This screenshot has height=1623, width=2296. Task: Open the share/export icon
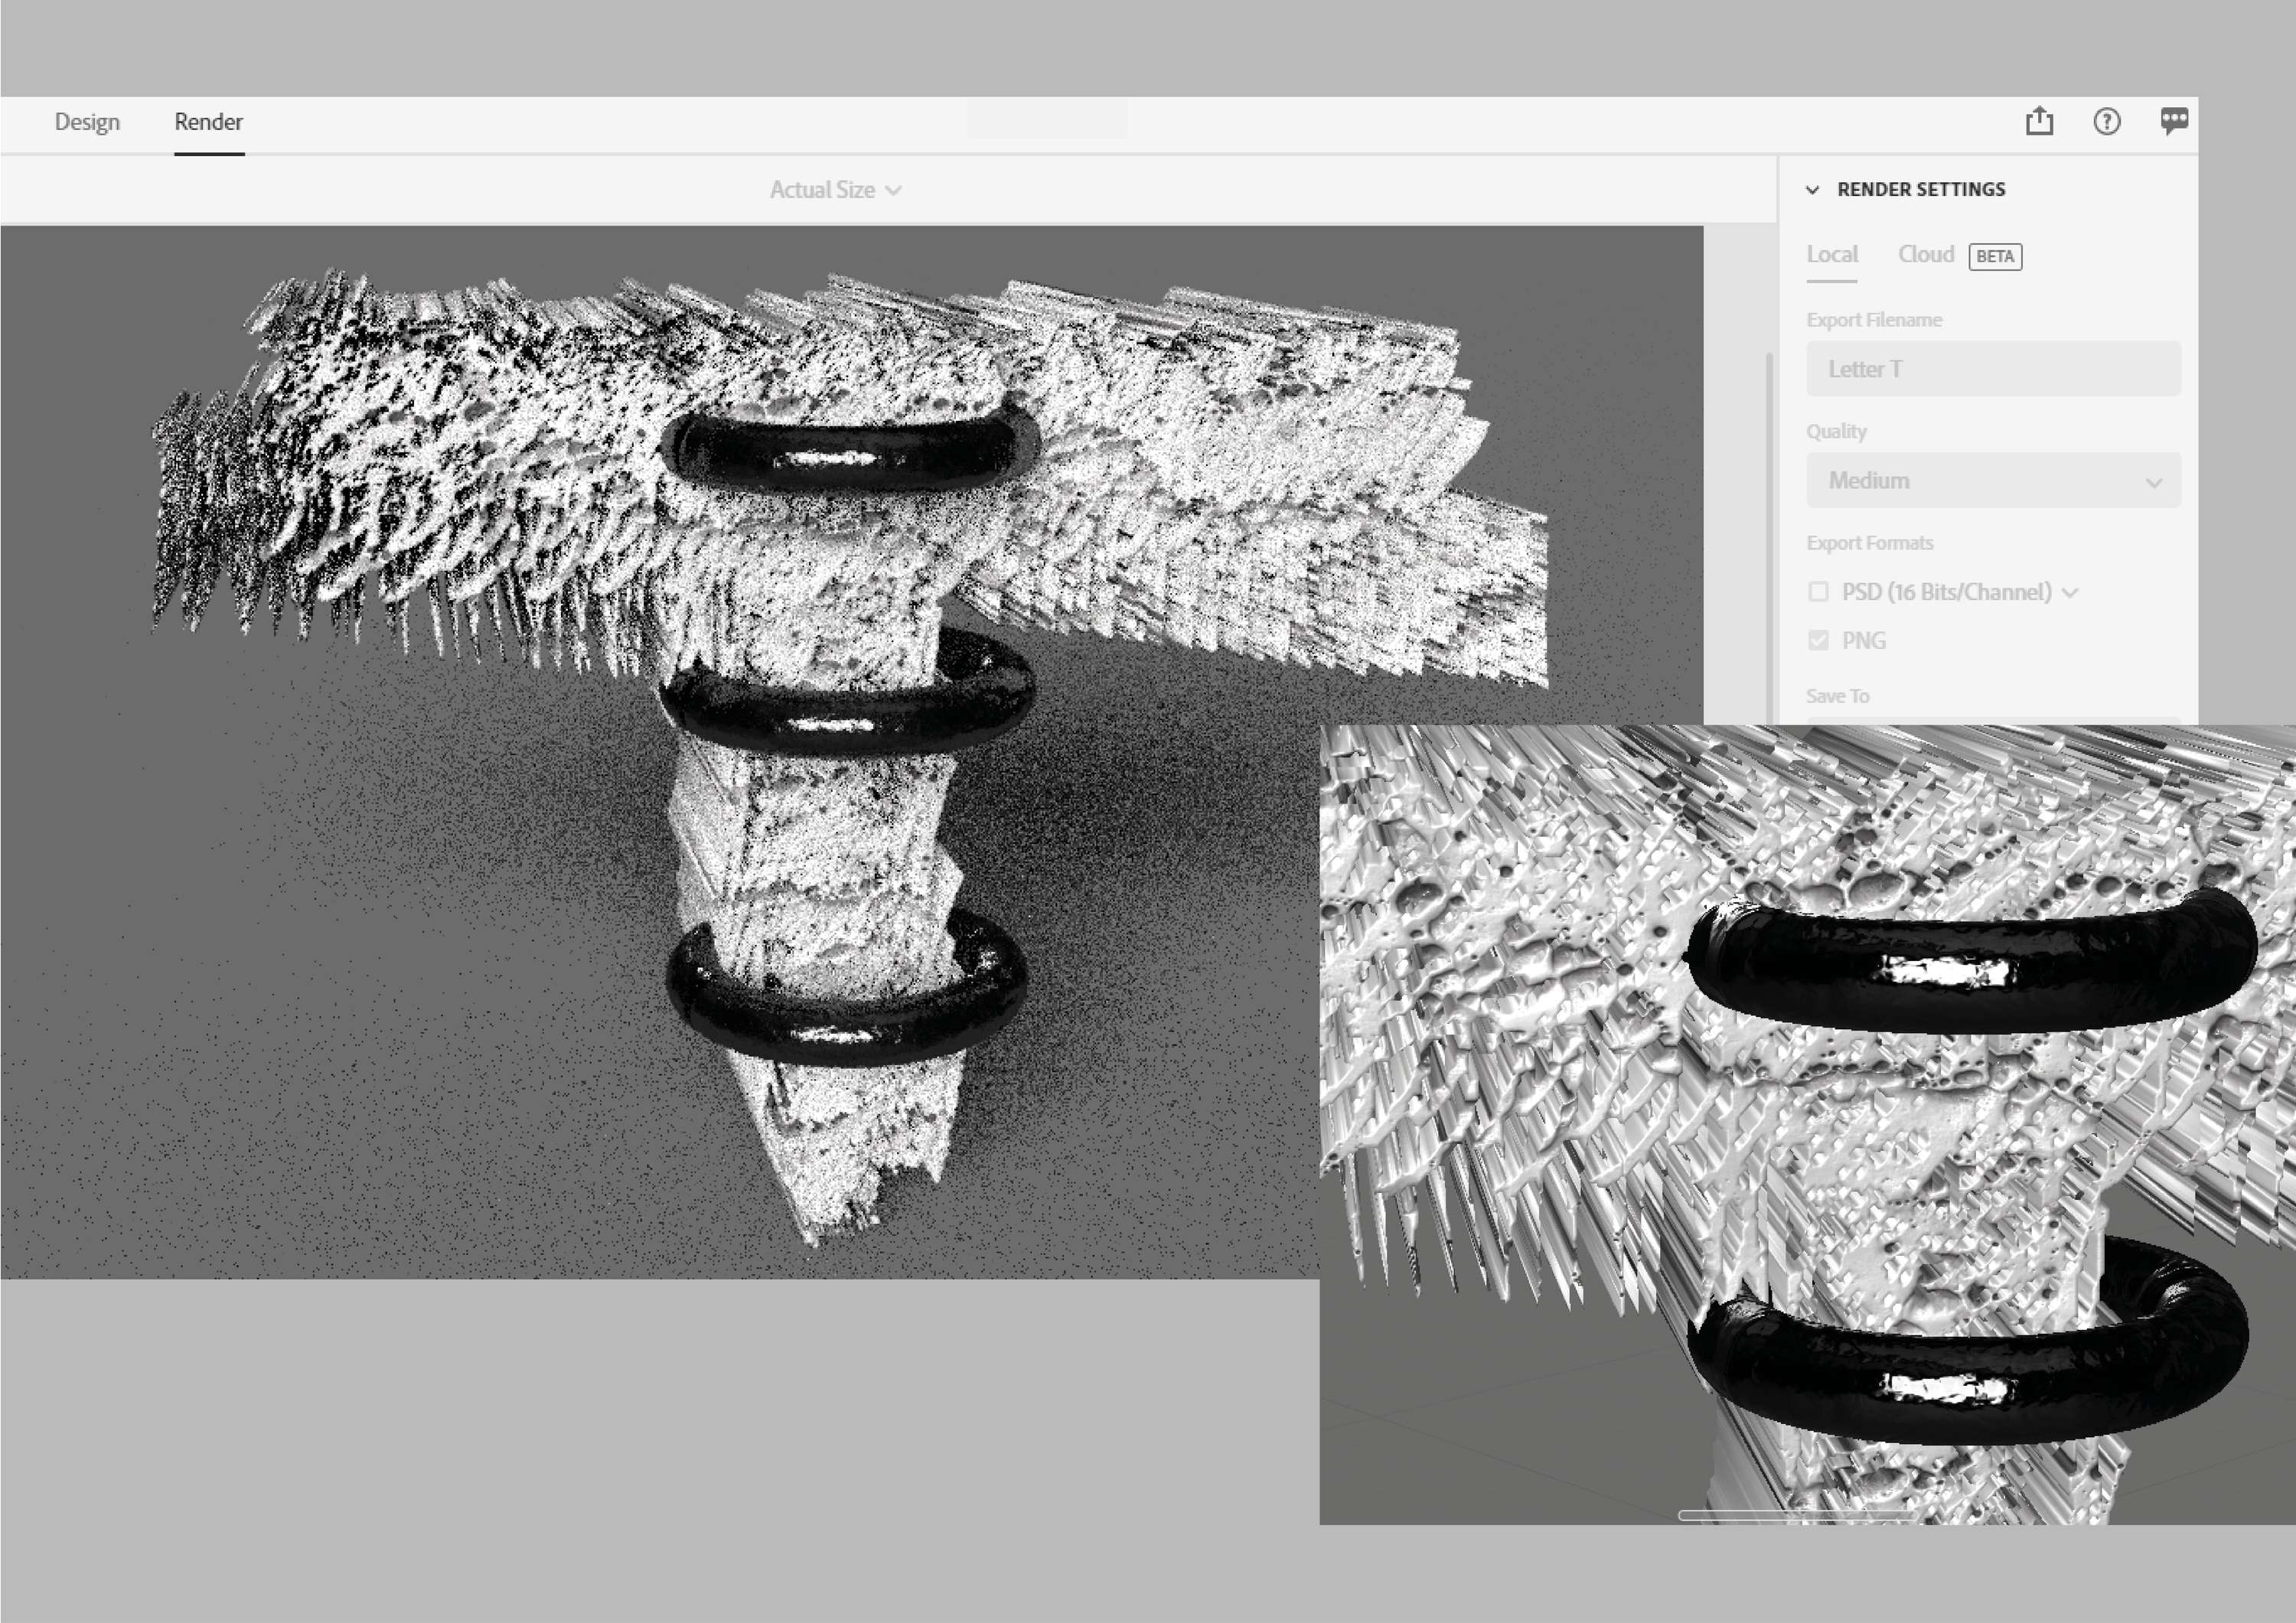pyautogui.click(x=2039, y=121)
